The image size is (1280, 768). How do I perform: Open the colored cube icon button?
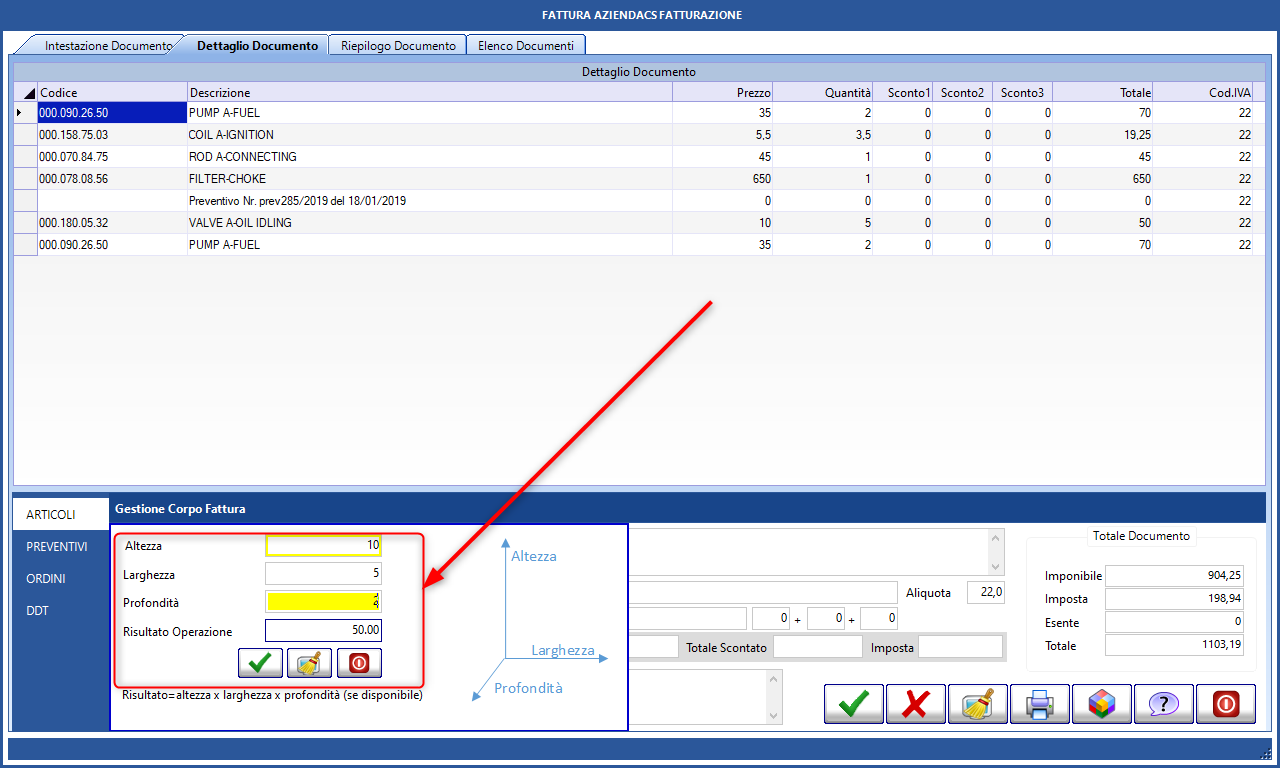(x=1102, y=704)
